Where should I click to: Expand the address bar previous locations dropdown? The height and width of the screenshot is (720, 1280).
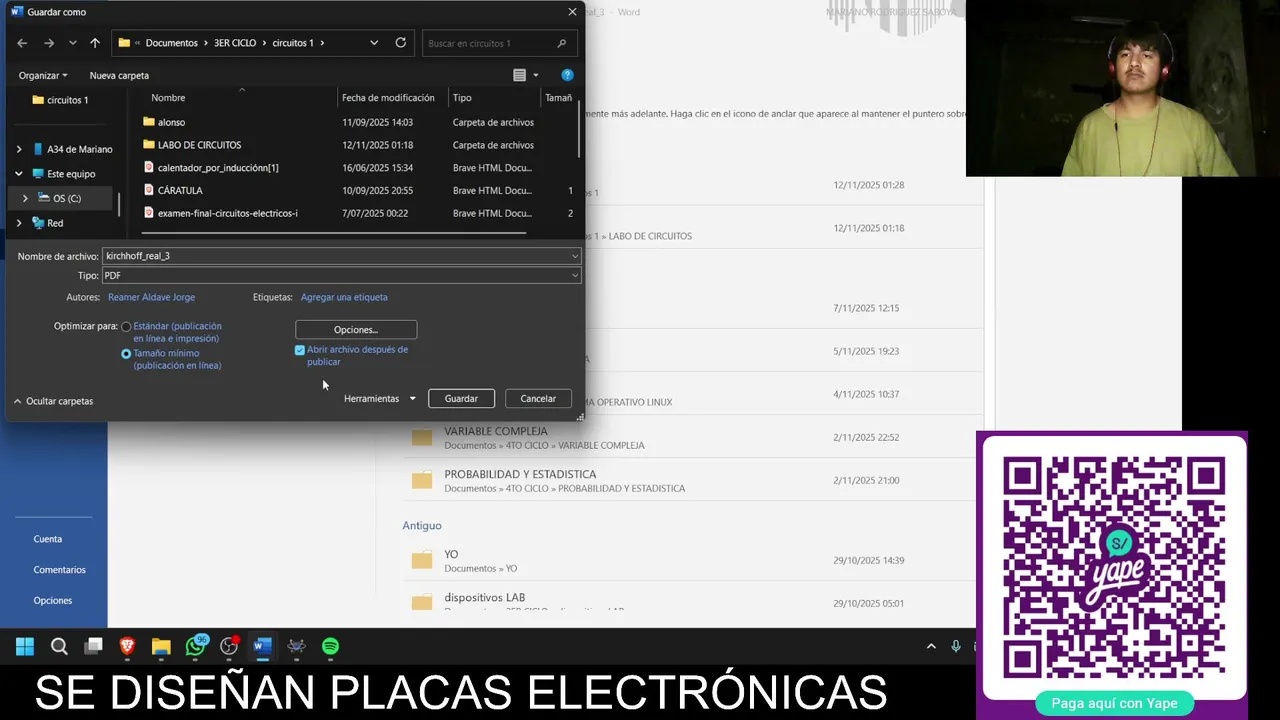(x=374, y=43)
